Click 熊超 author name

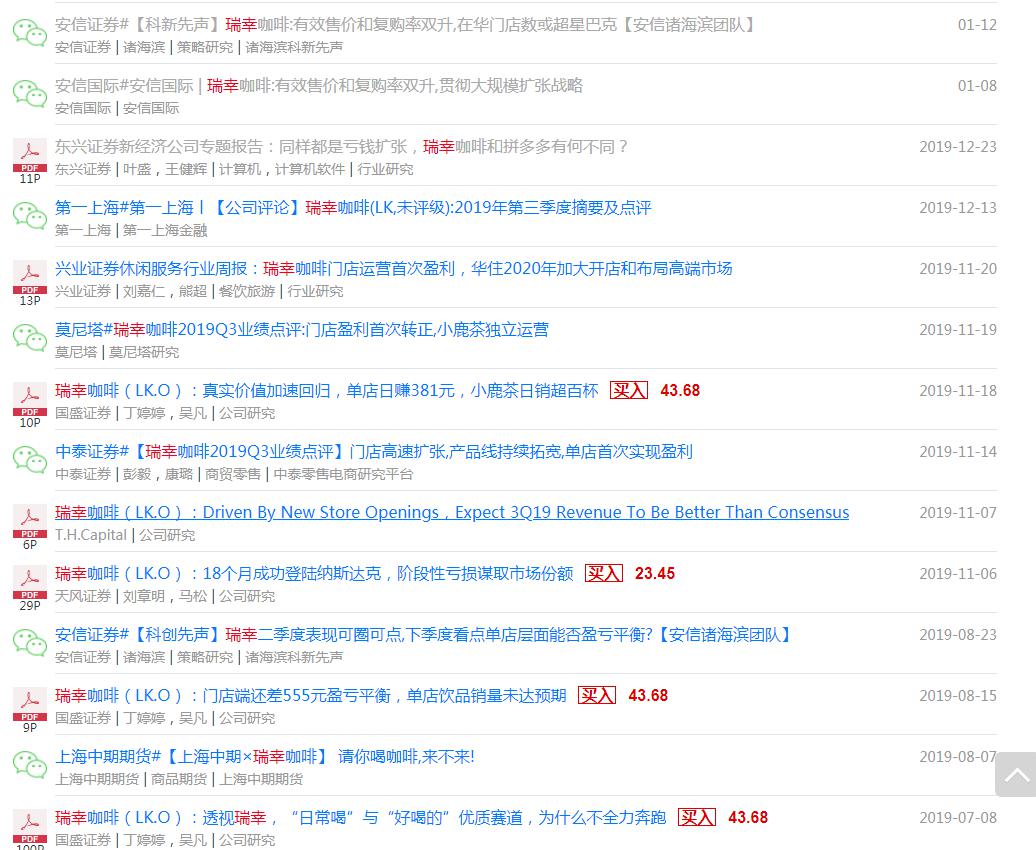click(193, 291)
